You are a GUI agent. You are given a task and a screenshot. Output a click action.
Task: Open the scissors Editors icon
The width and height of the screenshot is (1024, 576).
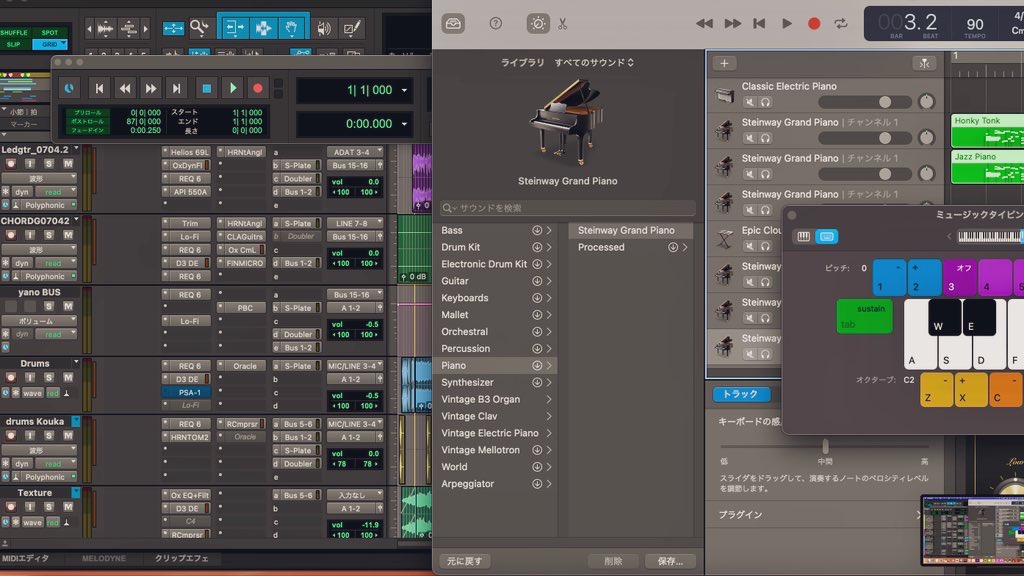click(x=563, y=23)
